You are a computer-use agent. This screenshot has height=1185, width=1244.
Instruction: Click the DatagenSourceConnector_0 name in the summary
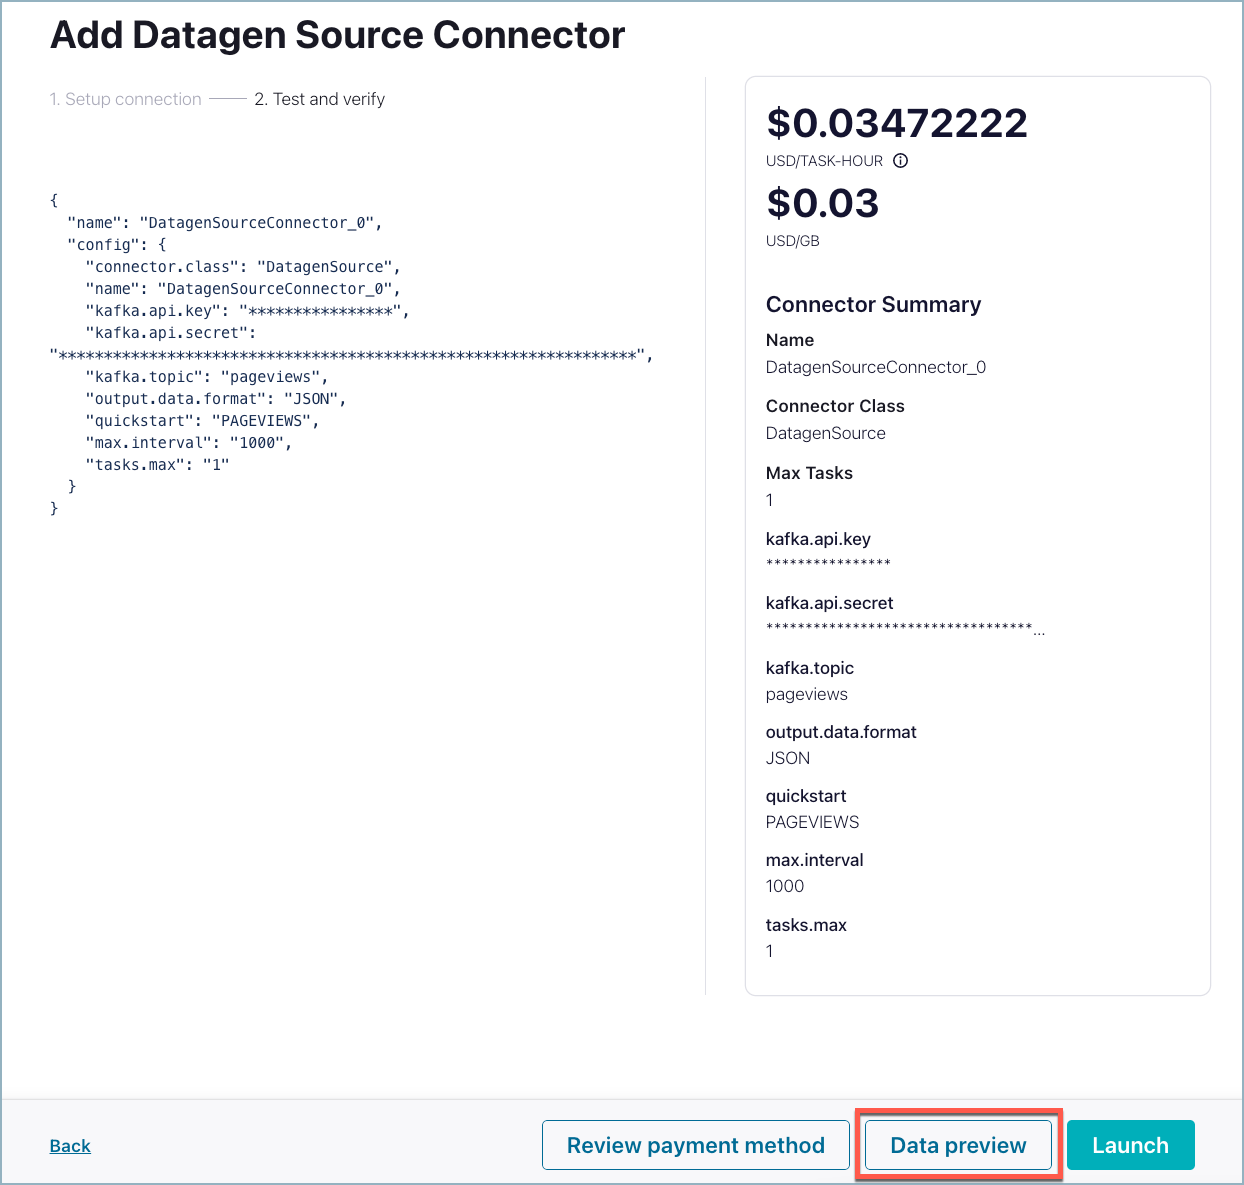(875, 367)
